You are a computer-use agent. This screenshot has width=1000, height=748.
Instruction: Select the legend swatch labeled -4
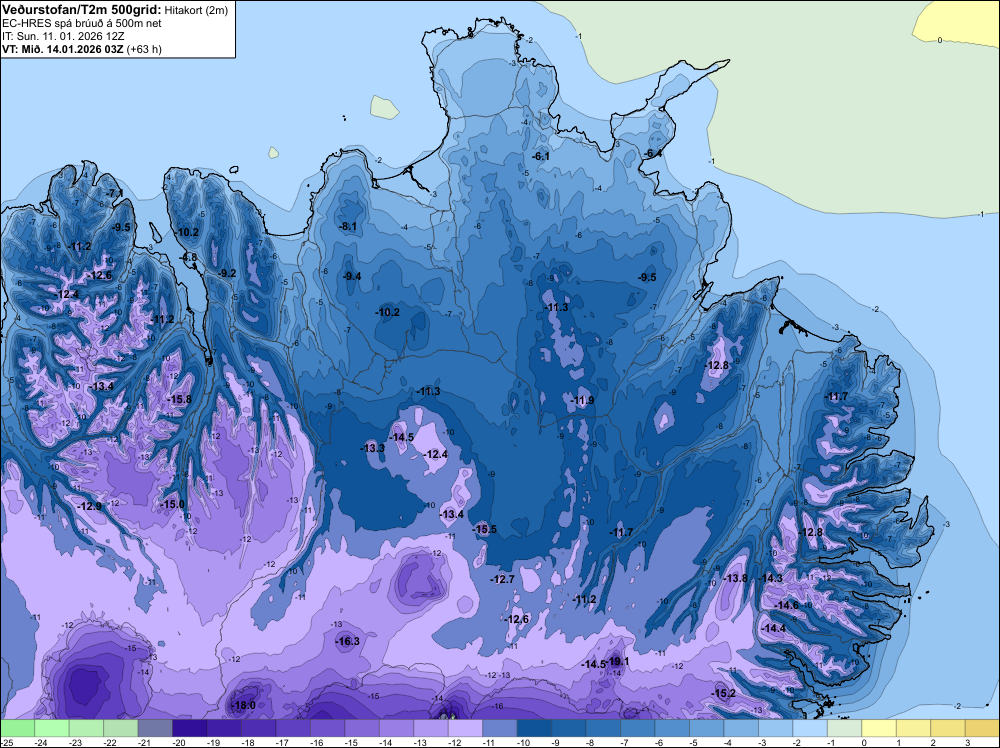pyautogui.click(x=740, y=728)
